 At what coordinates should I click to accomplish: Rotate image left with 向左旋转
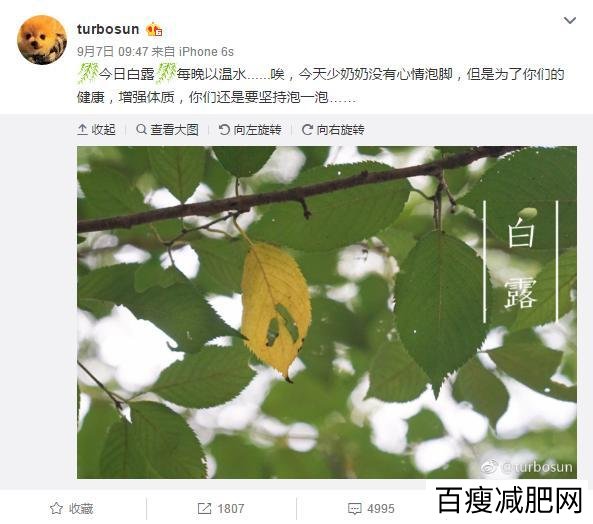tap(250, 130)
